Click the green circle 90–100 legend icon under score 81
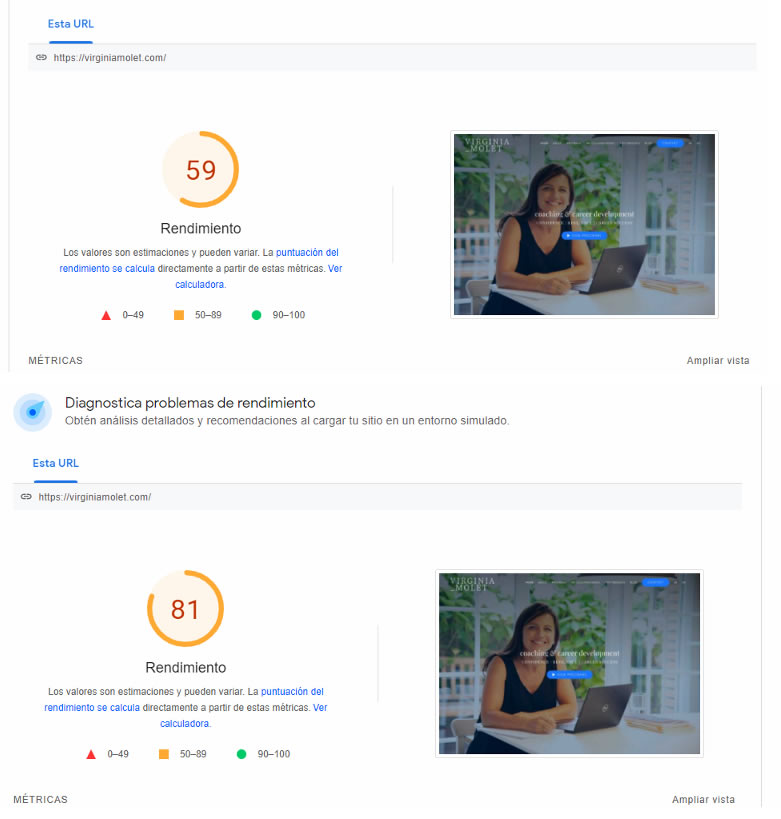This screenshot has height=819, width=781. [241, 754]
